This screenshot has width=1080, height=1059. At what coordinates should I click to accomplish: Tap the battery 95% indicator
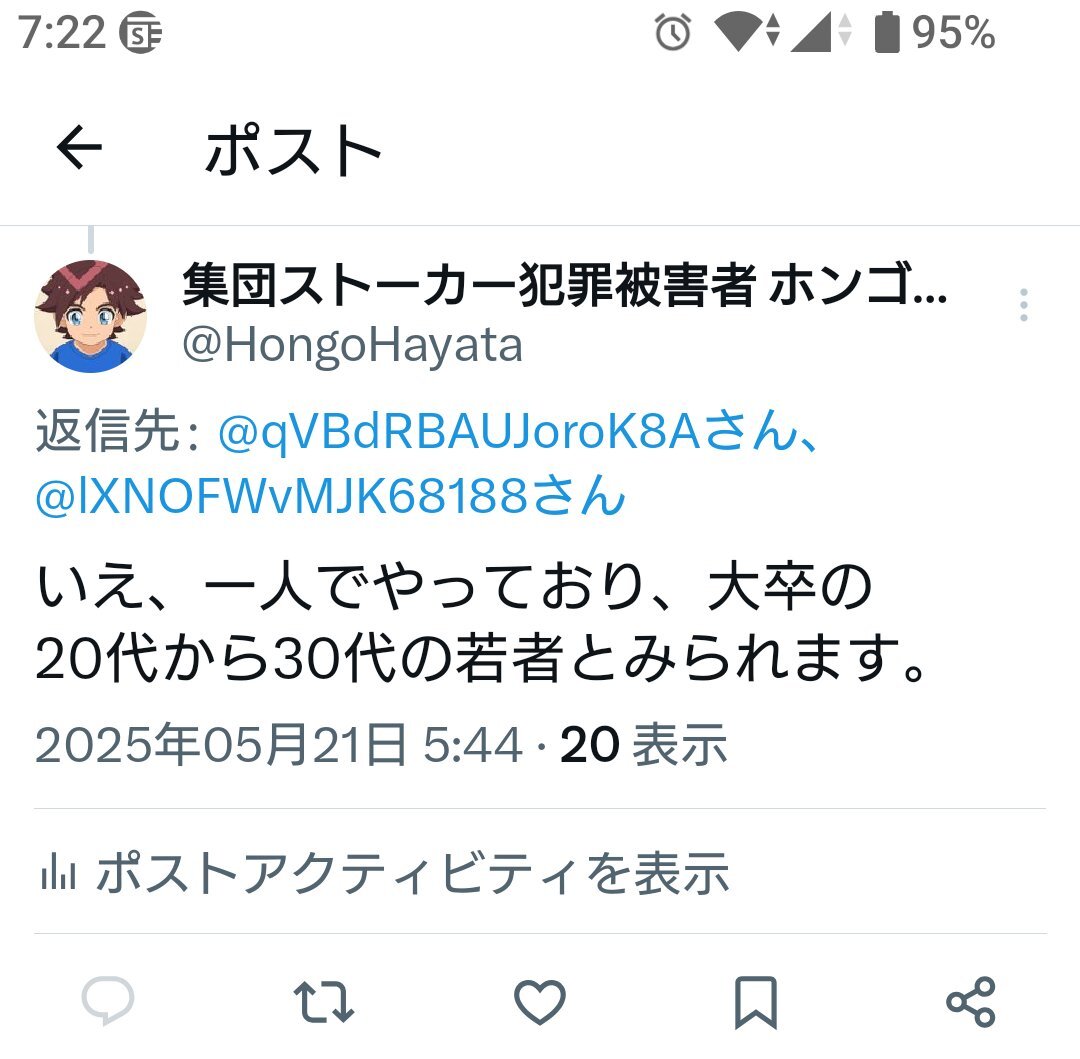tap(935, 32)
